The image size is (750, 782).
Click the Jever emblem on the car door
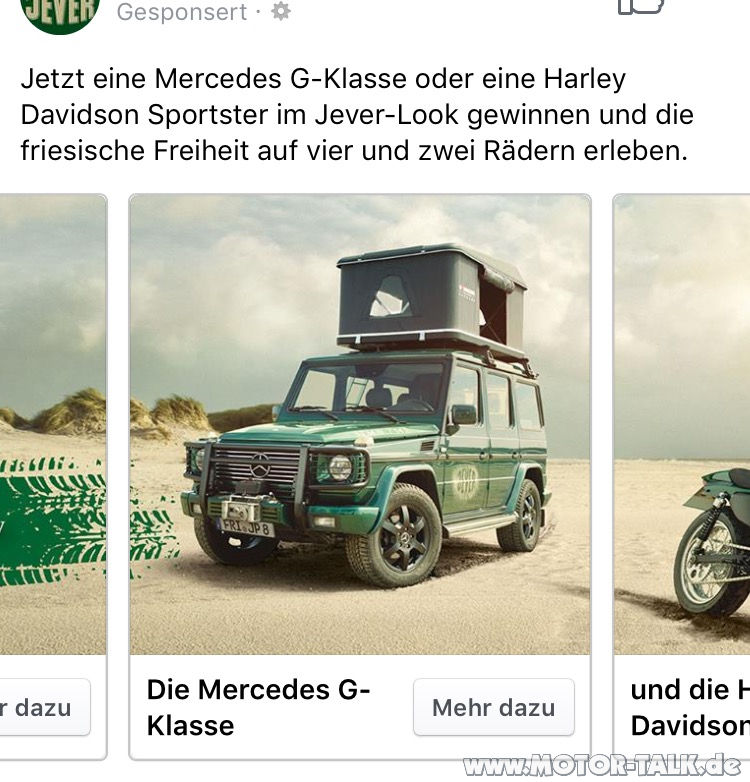464,482
